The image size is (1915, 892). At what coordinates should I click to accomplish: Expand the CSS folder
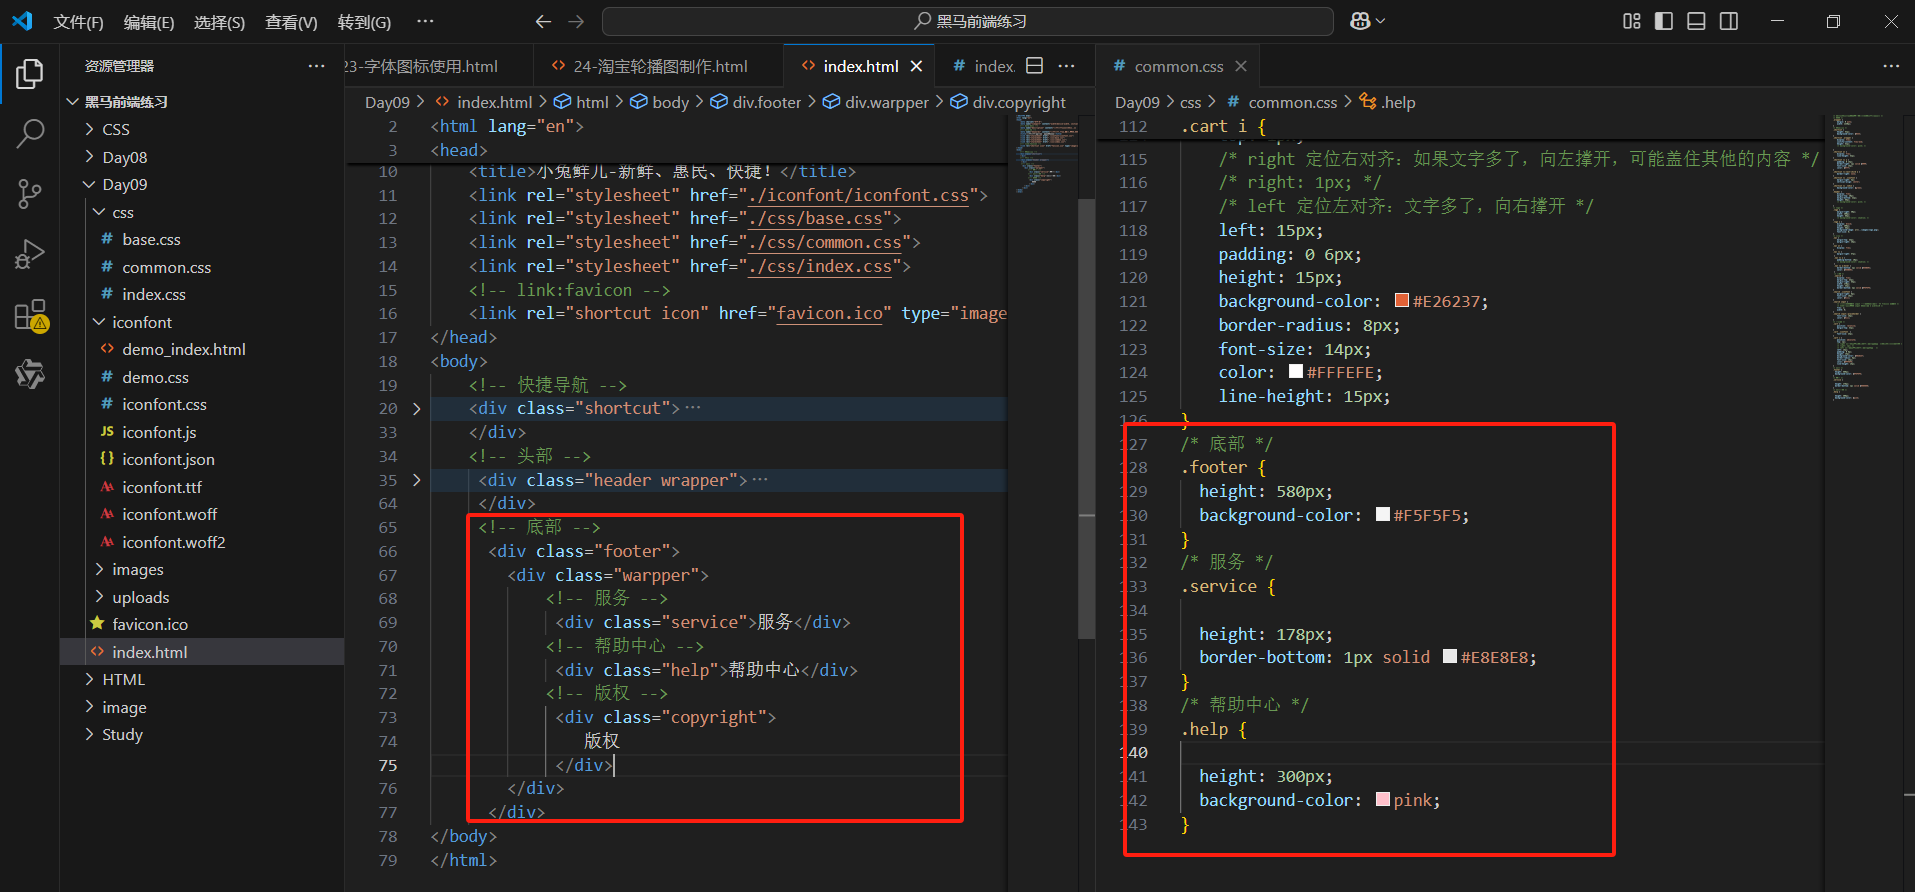point(90,129)
